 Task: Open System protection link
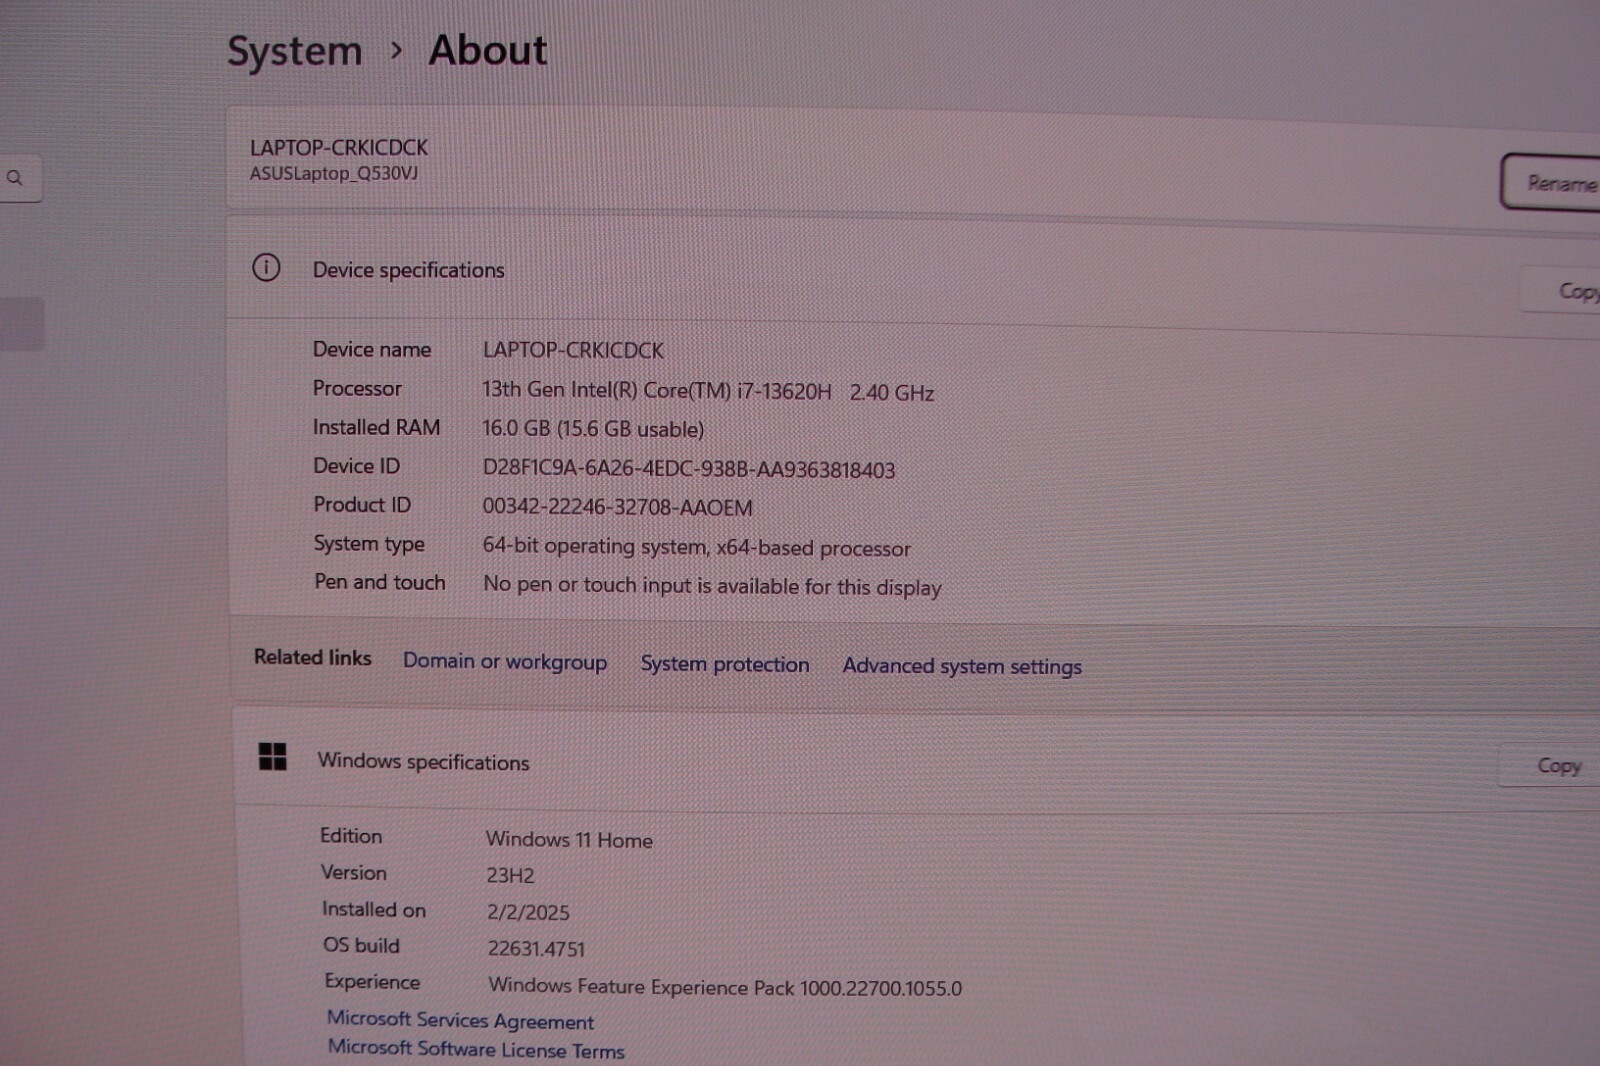(x=725, y=664)
